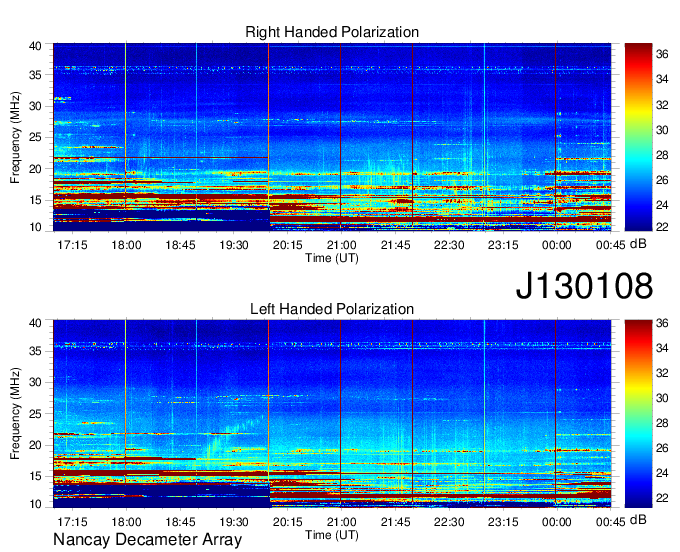Click the 'Nancay Decameter Array' caption
Image resolution: width=680 pixels, height=552 pixels.
(147, 540)
